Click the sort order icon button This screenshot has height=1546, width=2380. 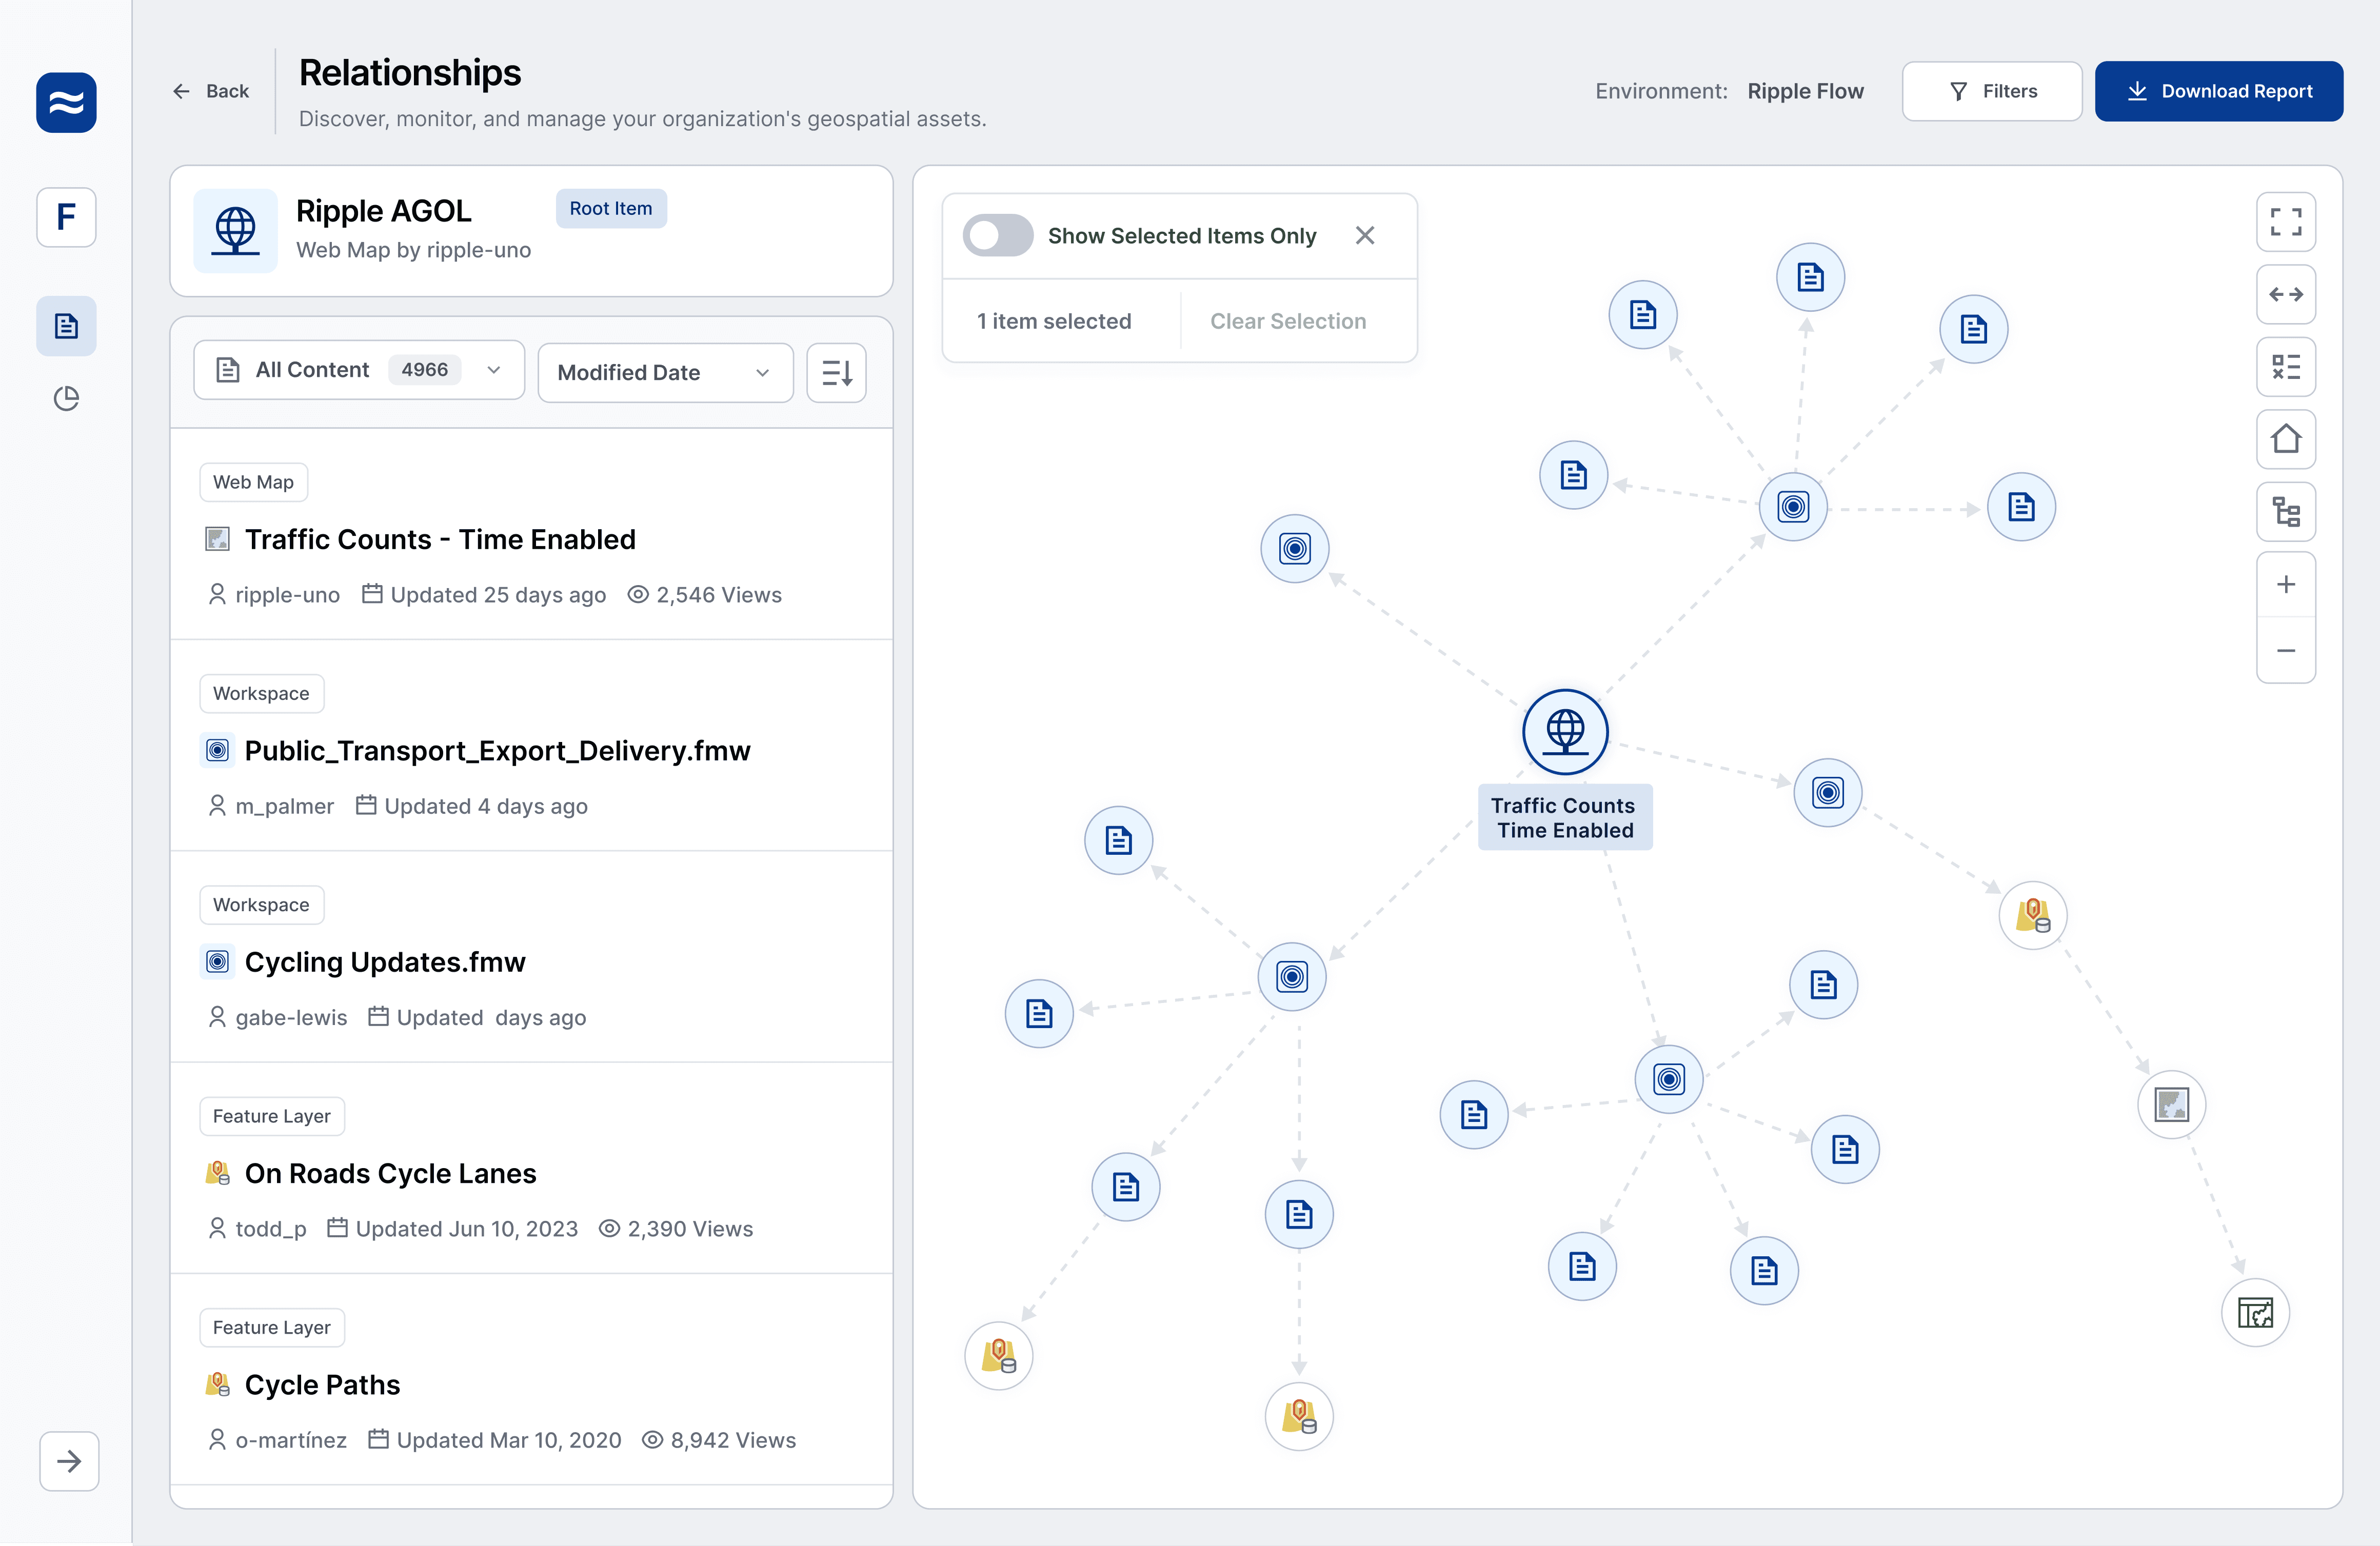pos(836,372)
